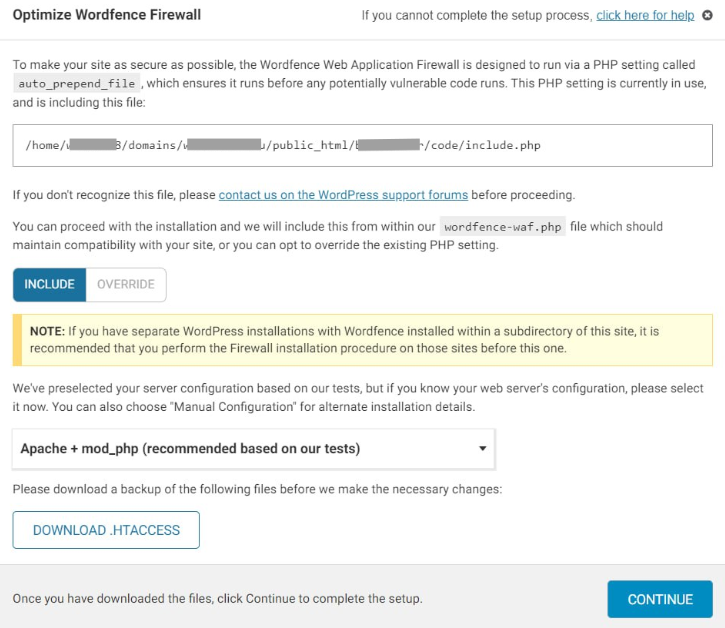725x628 pixels.
Task: Open the "click here for help" link
Action: coord(645,16)
